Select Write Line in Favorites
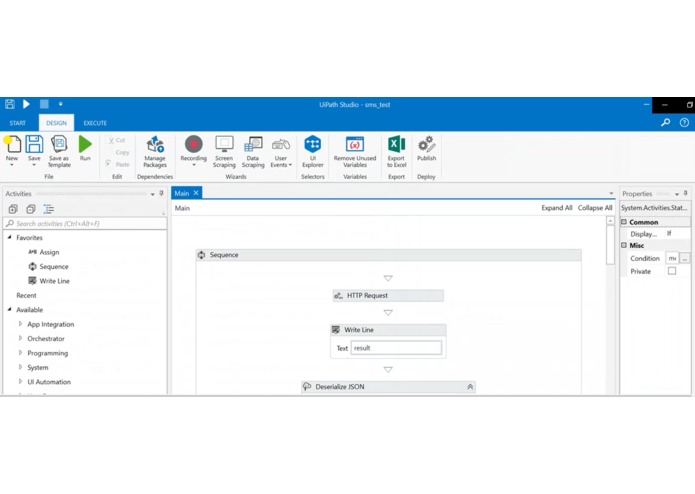Image resolution: width=695 pixels, height=494 pixels. pyautogui.click(x=55, y=281)
